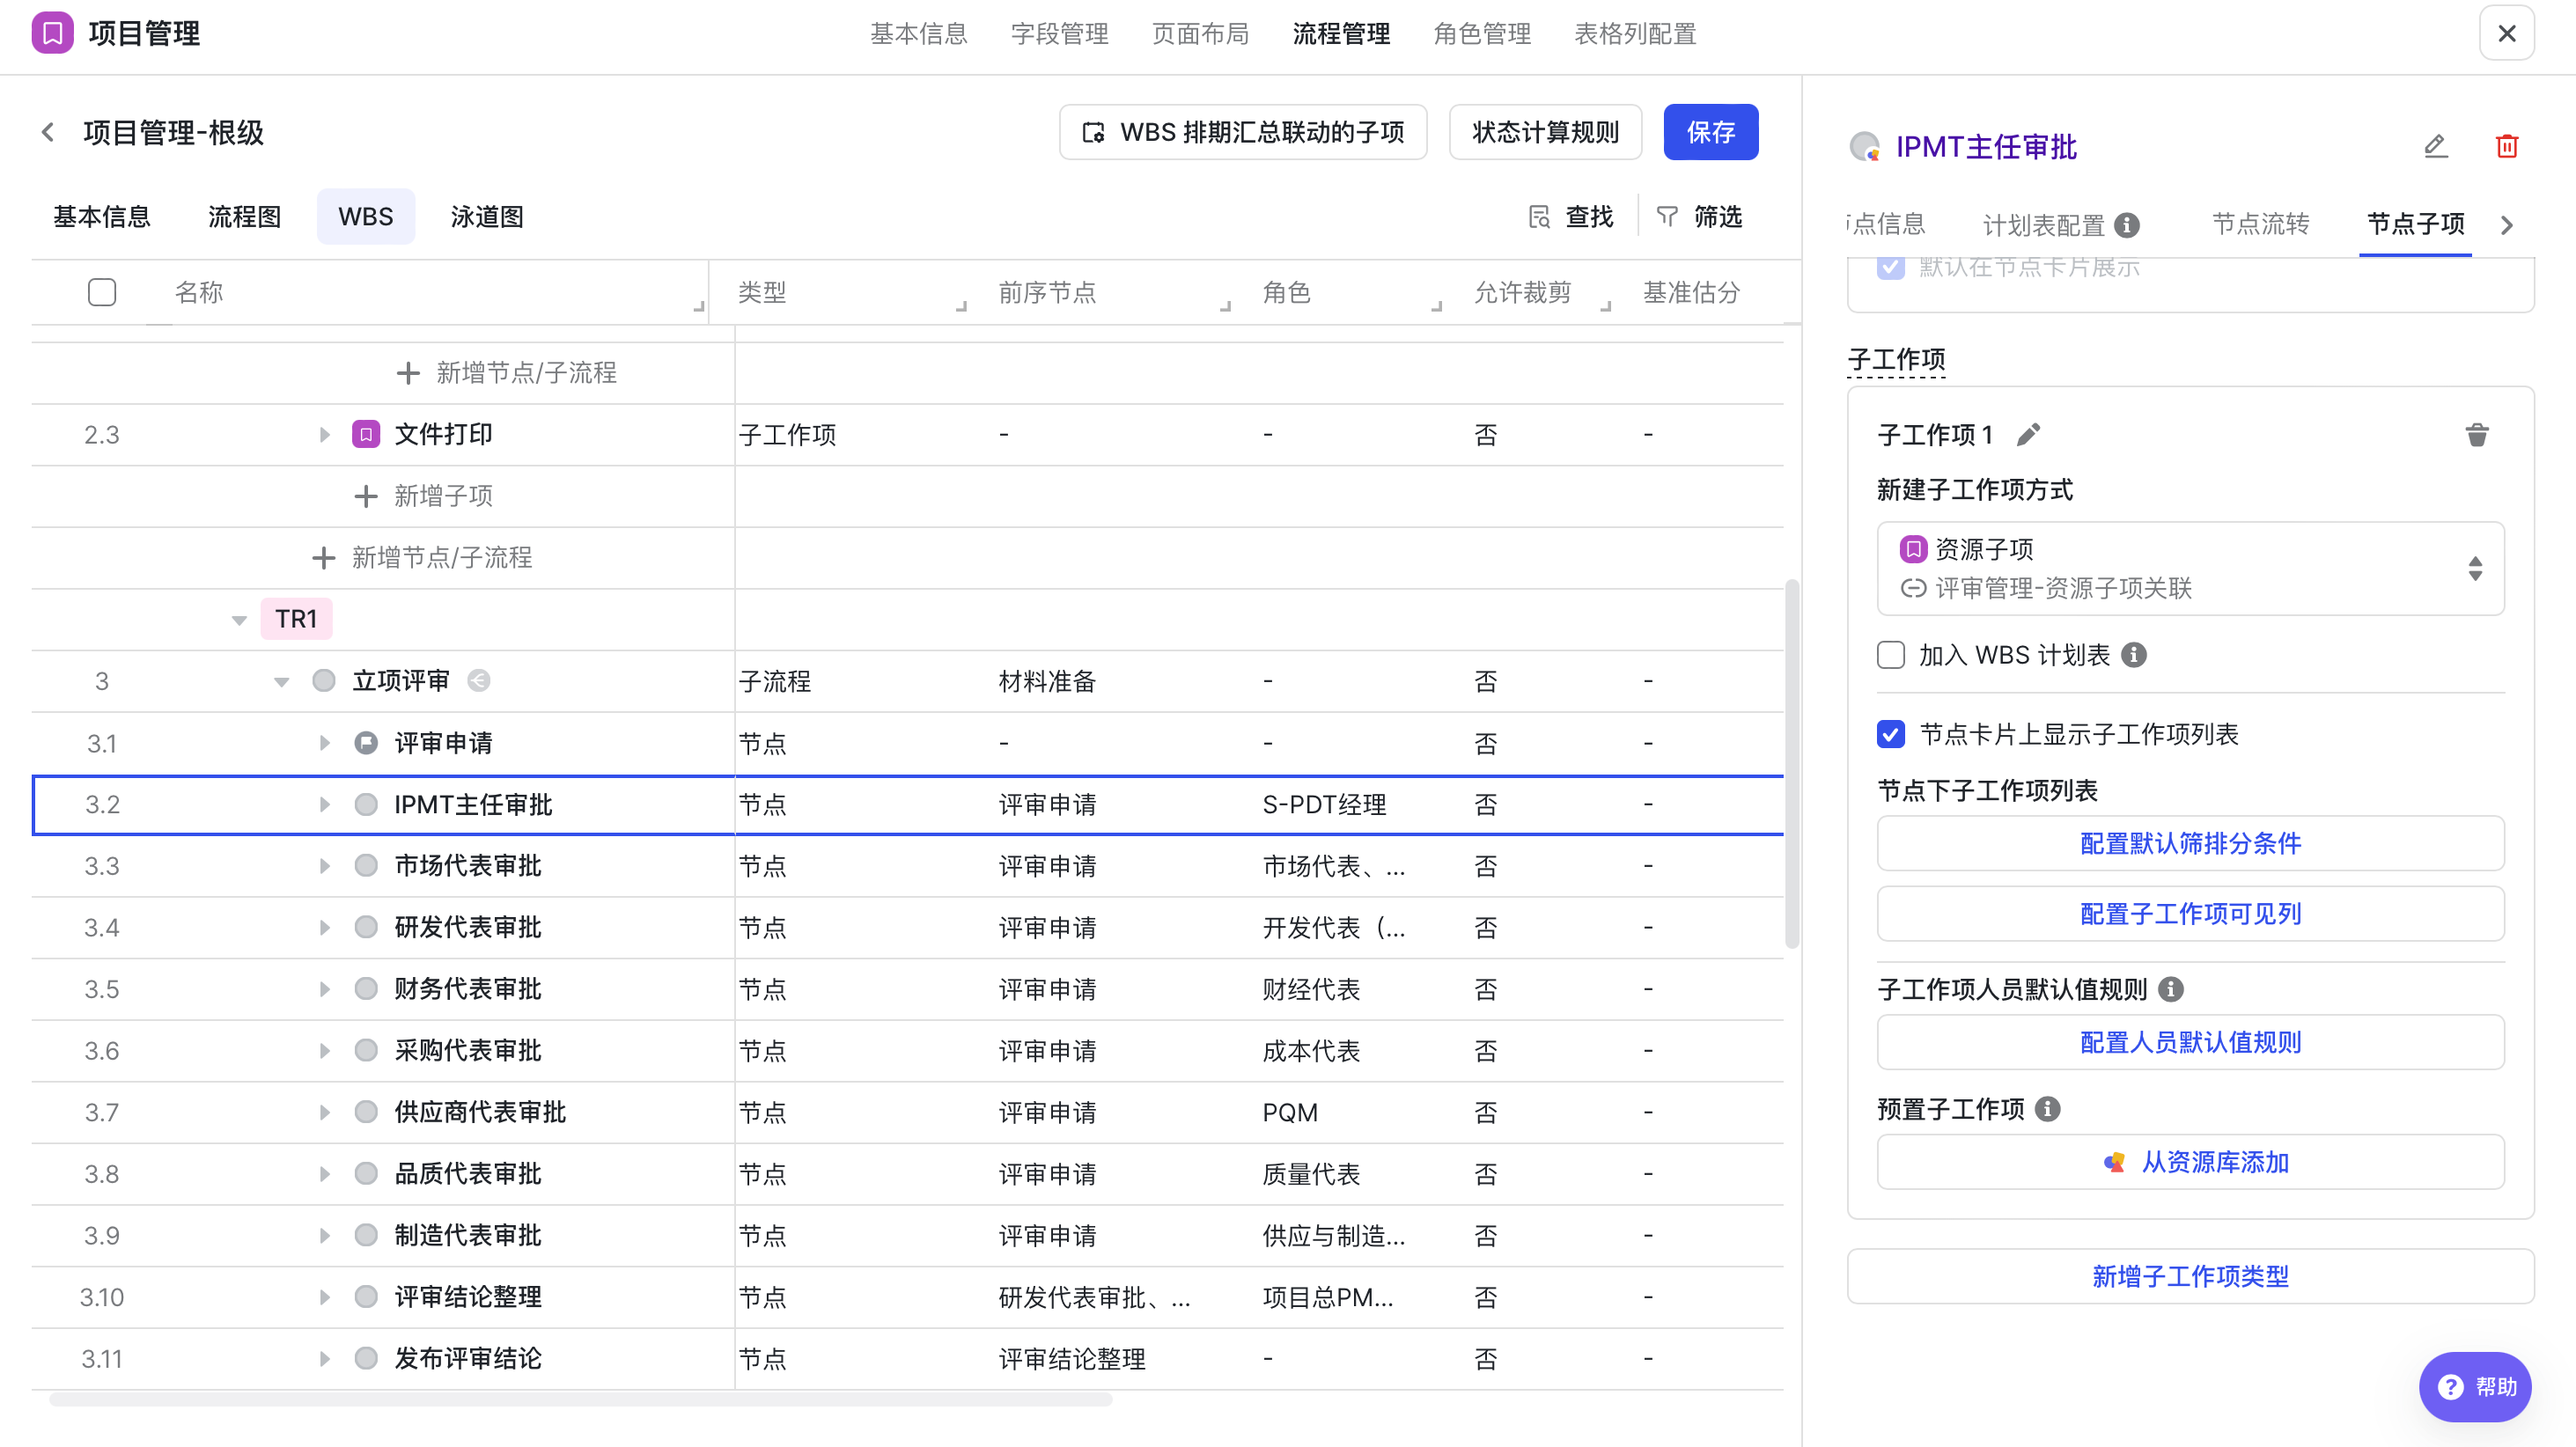Click the horizontal scrollbar under the table
This screenshot has height=1447, width=2576.
580,1400
